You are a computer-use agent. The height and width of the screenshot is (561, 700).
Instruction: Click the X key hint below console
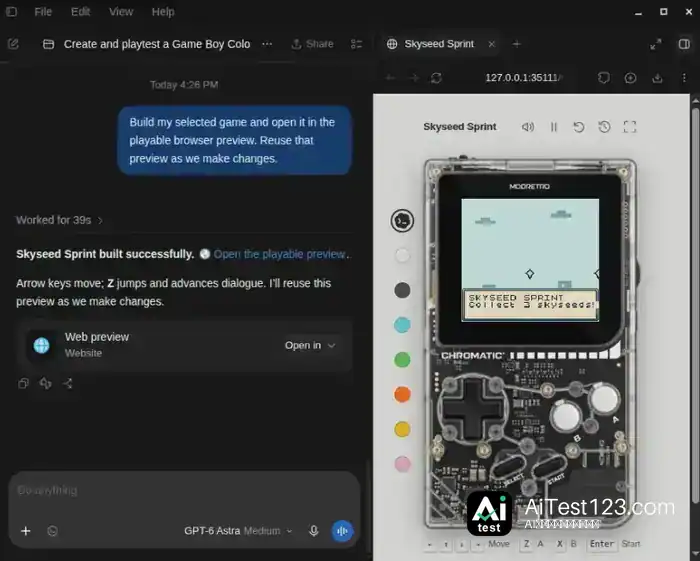click(559, 544)
